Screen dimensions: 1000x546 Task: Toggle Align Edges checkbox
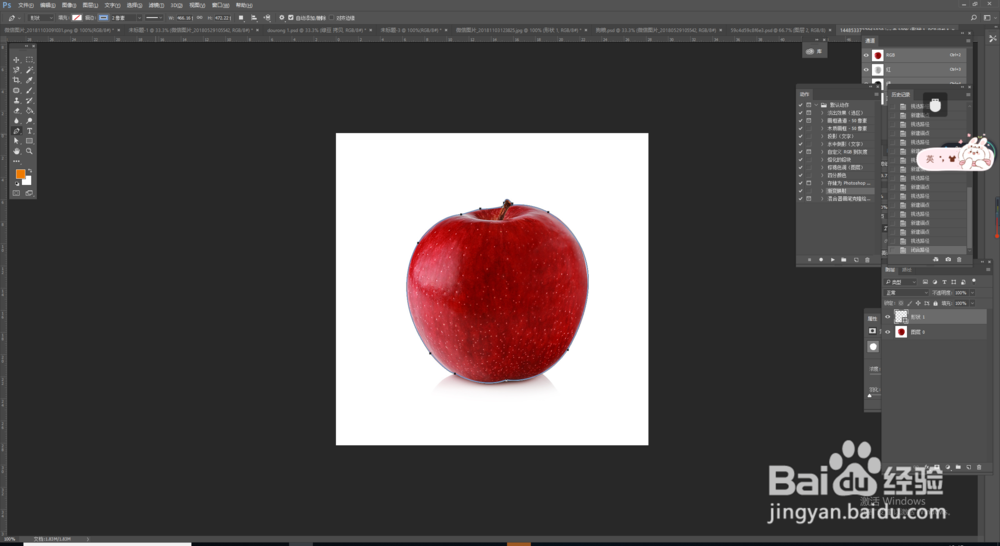click(x=332, y=17)
